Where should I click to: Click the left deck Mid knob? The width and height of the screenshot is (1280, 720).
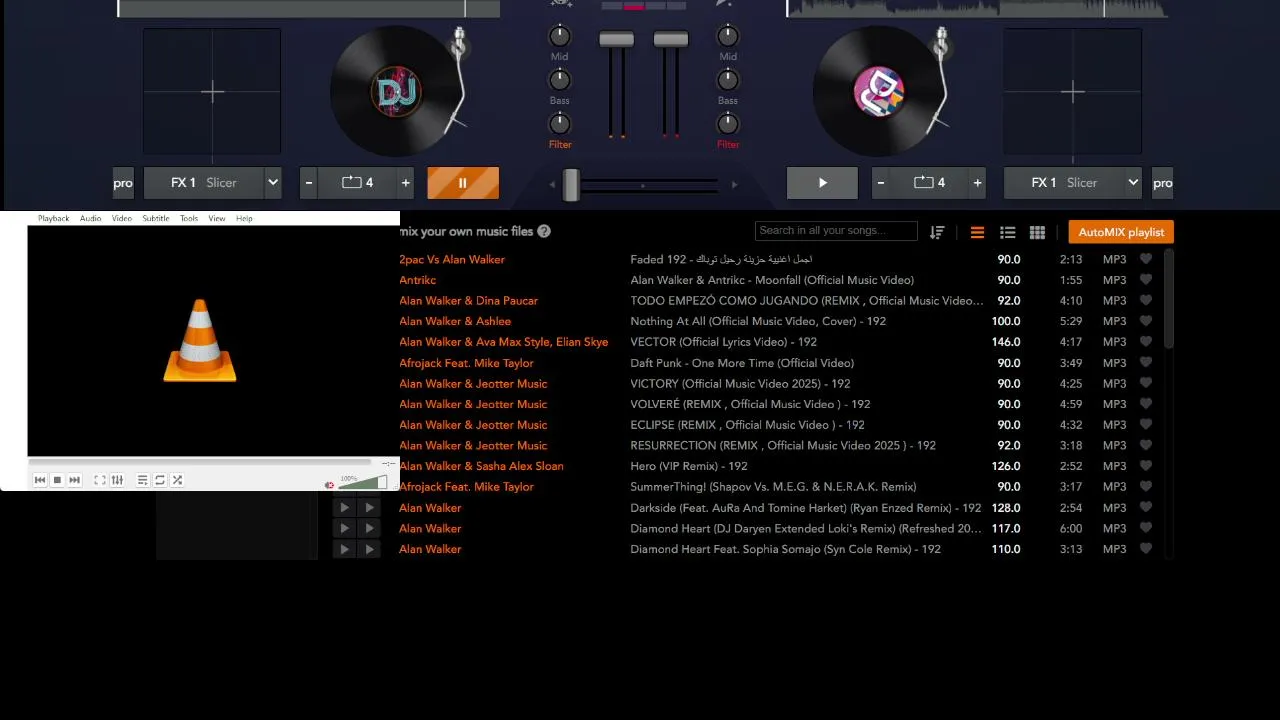560,36
